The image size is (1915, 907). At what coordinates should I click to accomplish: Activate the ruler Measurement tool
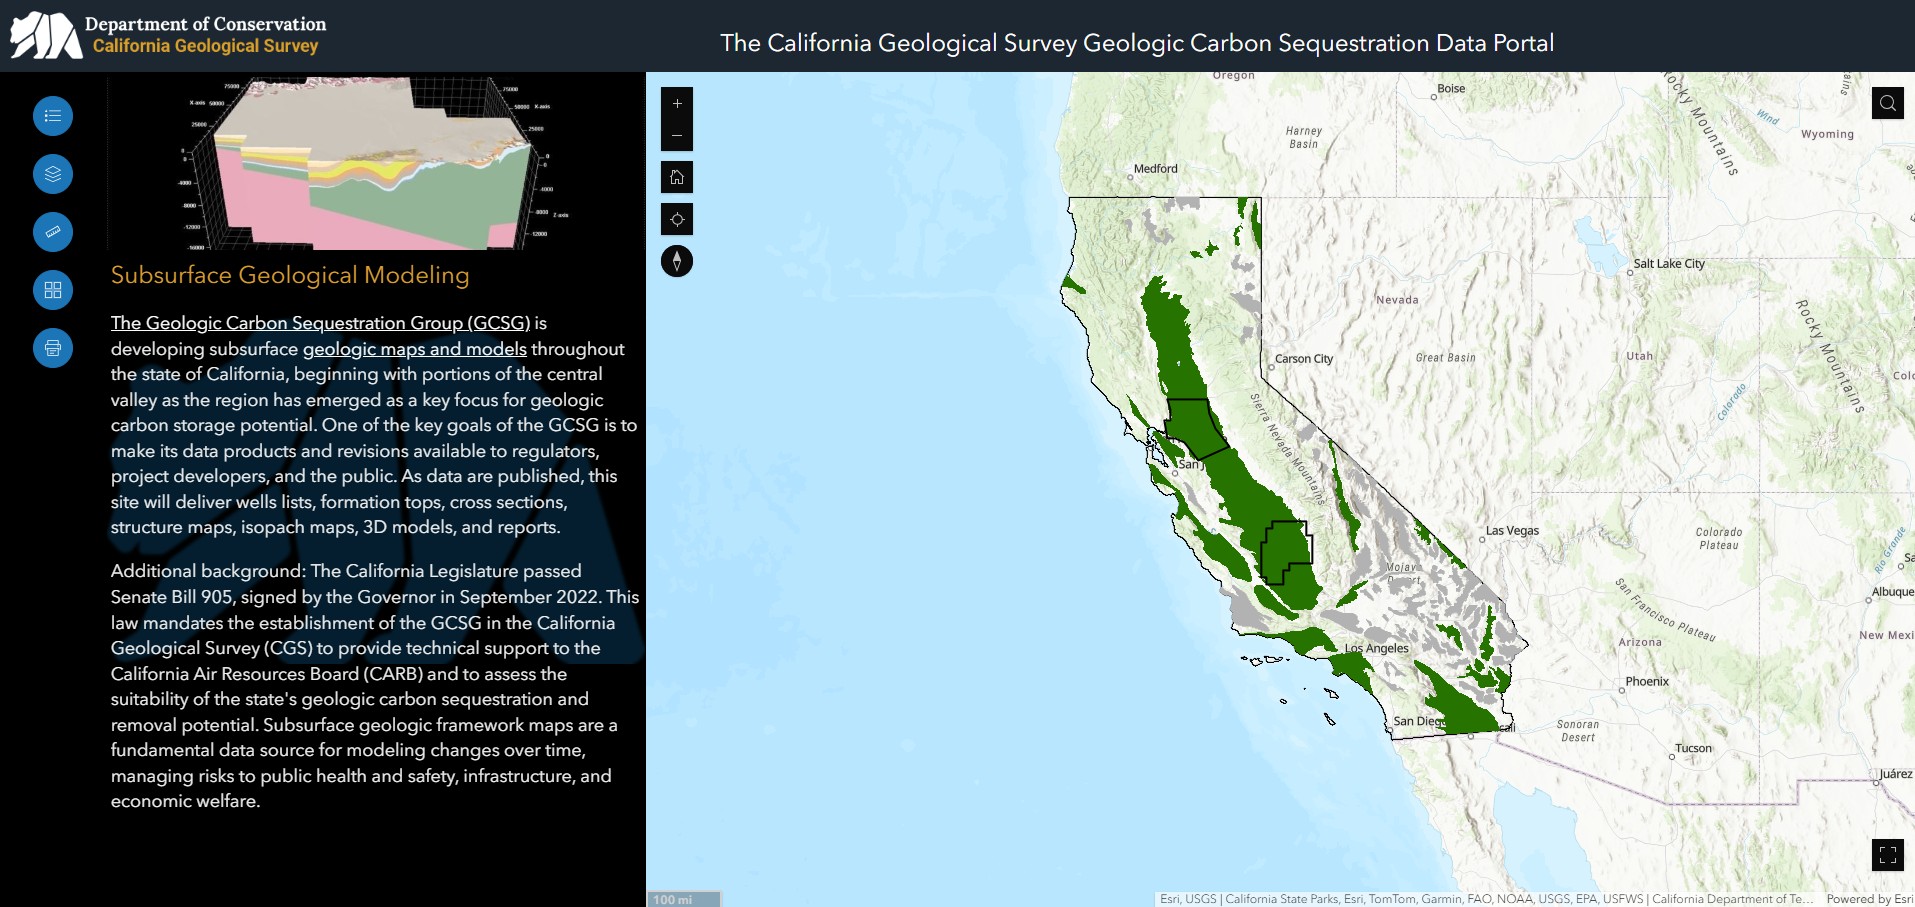click(53, 232)
